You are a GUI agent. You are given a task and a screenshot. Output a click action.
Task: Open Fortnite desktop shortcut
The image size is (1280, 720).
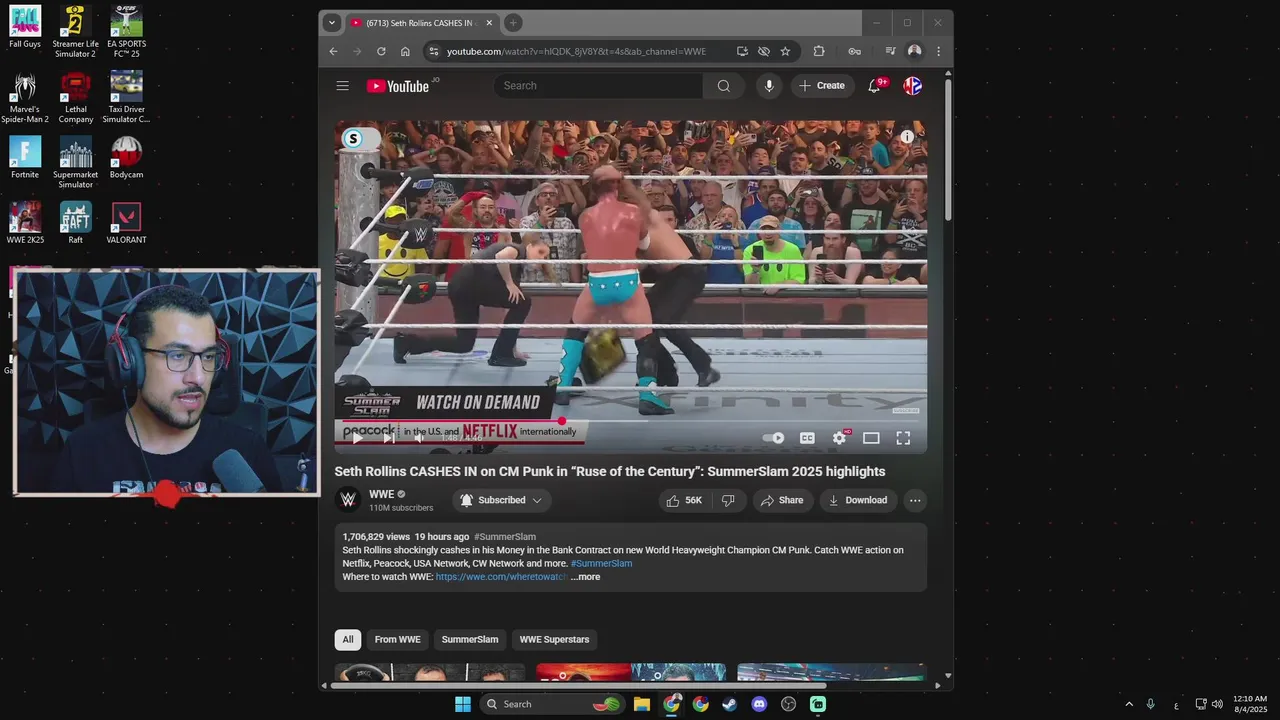point(25,158)
